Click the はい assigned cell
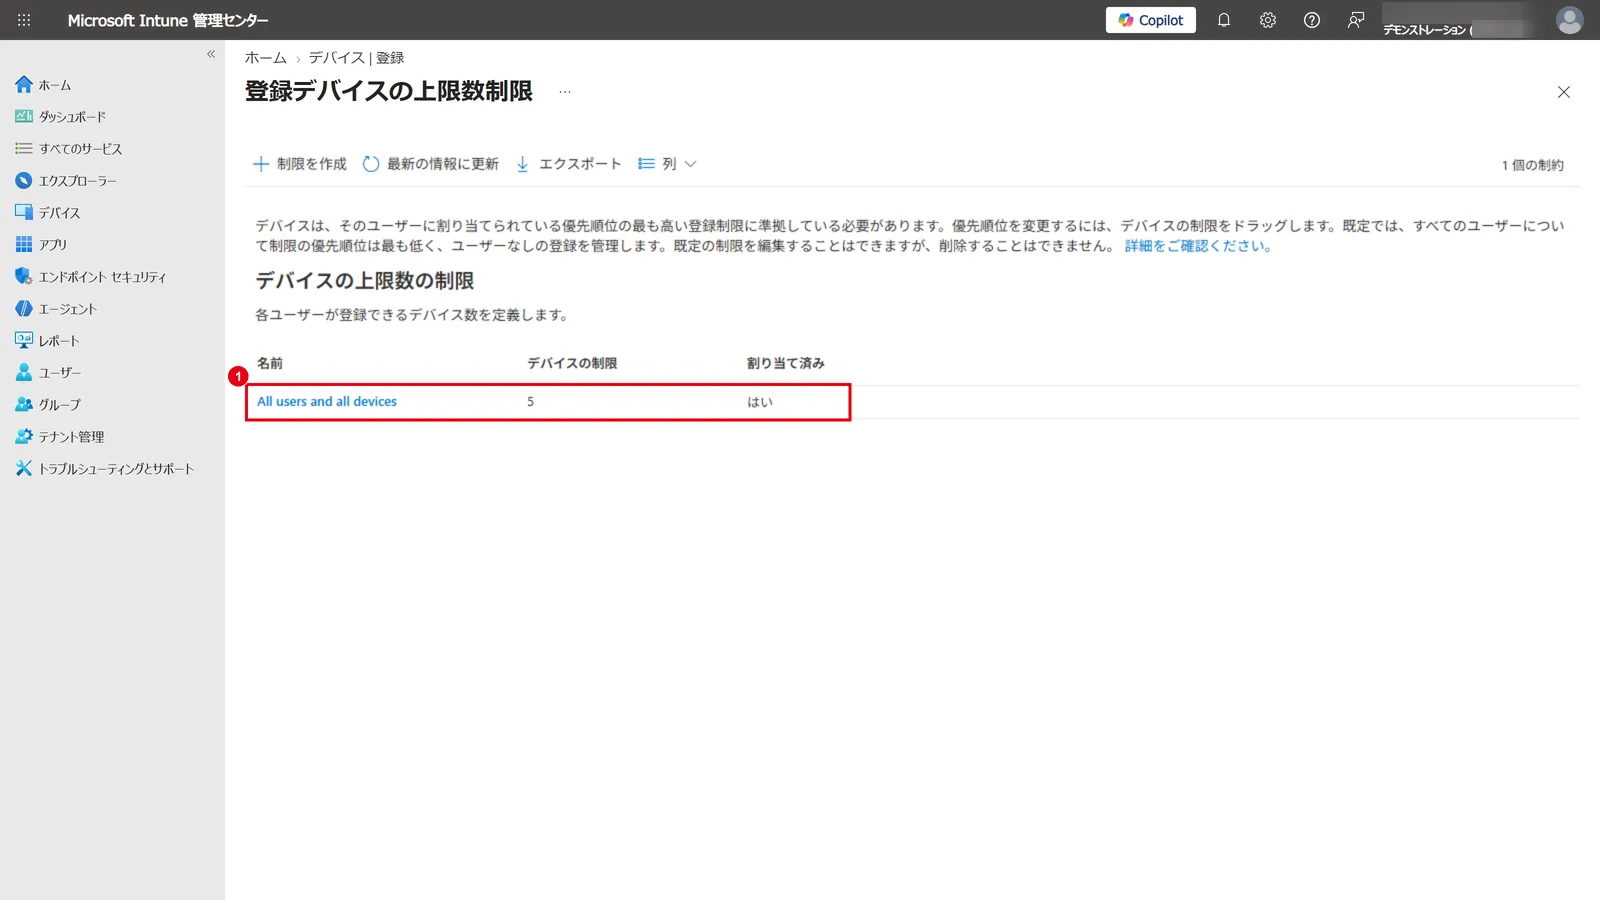Screen dimensions: 1600x900 pyautogui.click(x=760, y=402)
